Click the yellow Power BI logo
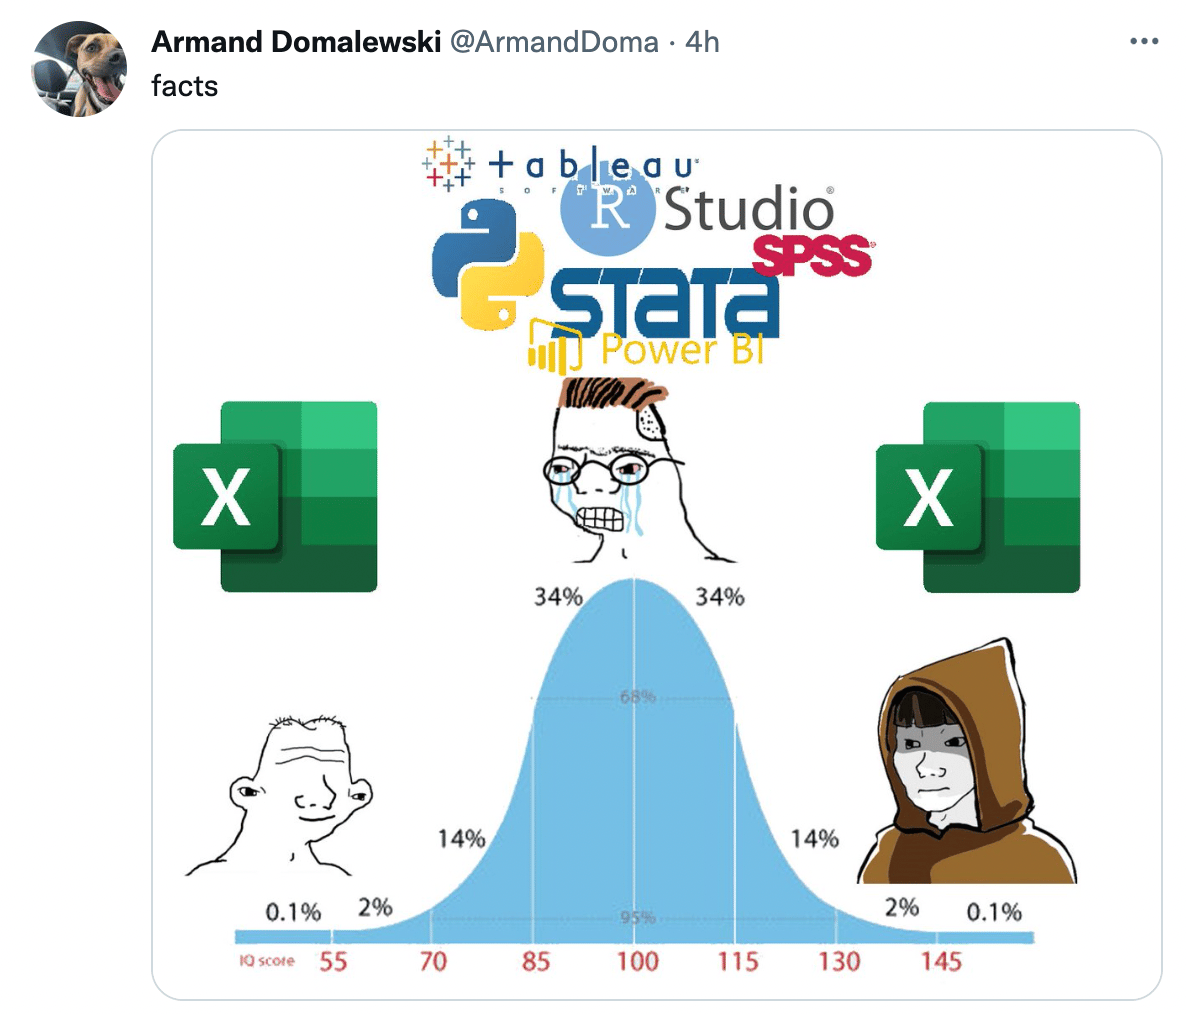Screen dimensions: 1186x1014 (646, 348)
